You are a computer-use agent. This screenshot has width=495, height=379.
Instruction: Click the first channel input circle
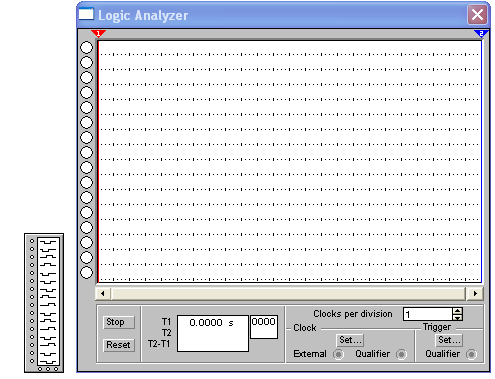click(x=87, y=47)
